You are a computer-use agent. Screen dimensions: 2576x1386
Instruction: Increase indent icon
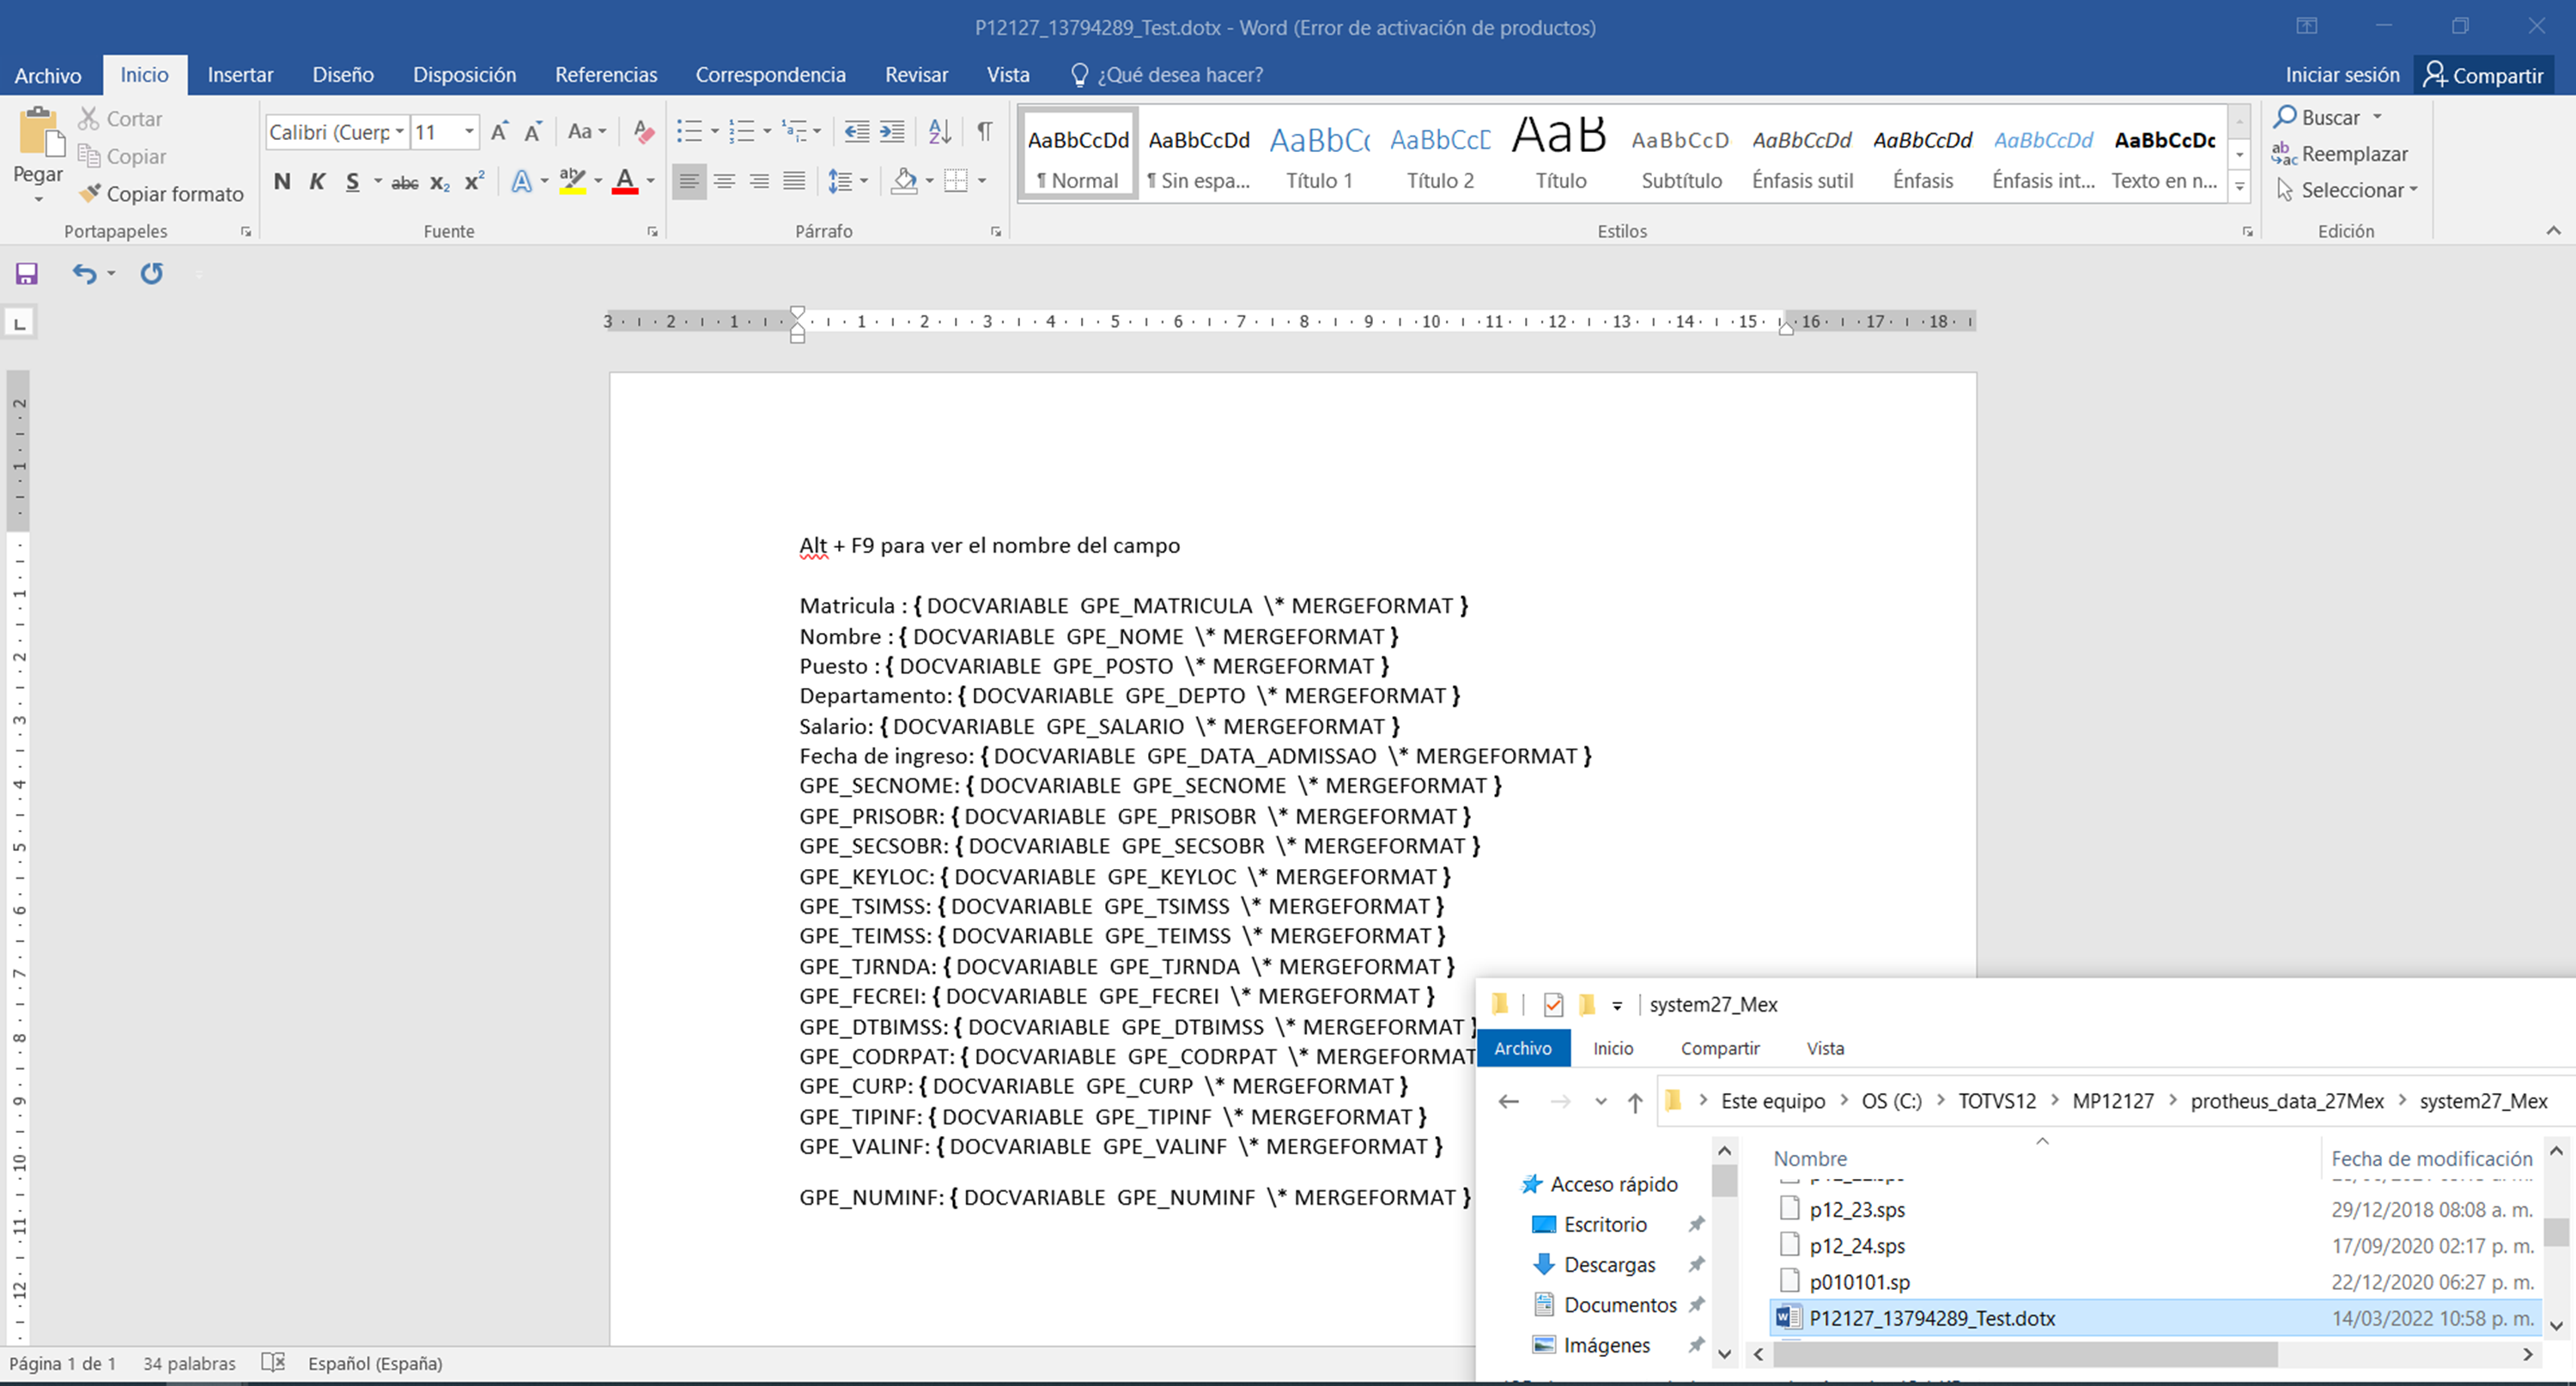[892, 131]
